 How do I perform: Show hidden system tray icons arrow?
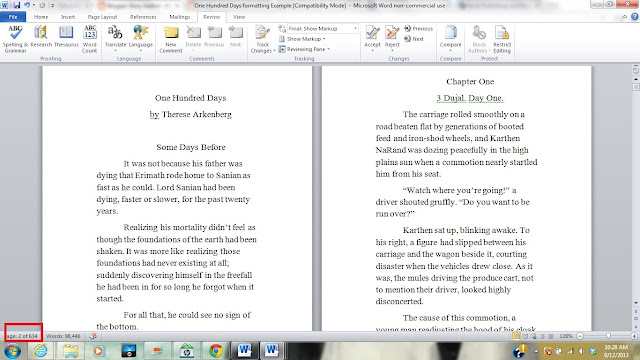coord(536,351)
